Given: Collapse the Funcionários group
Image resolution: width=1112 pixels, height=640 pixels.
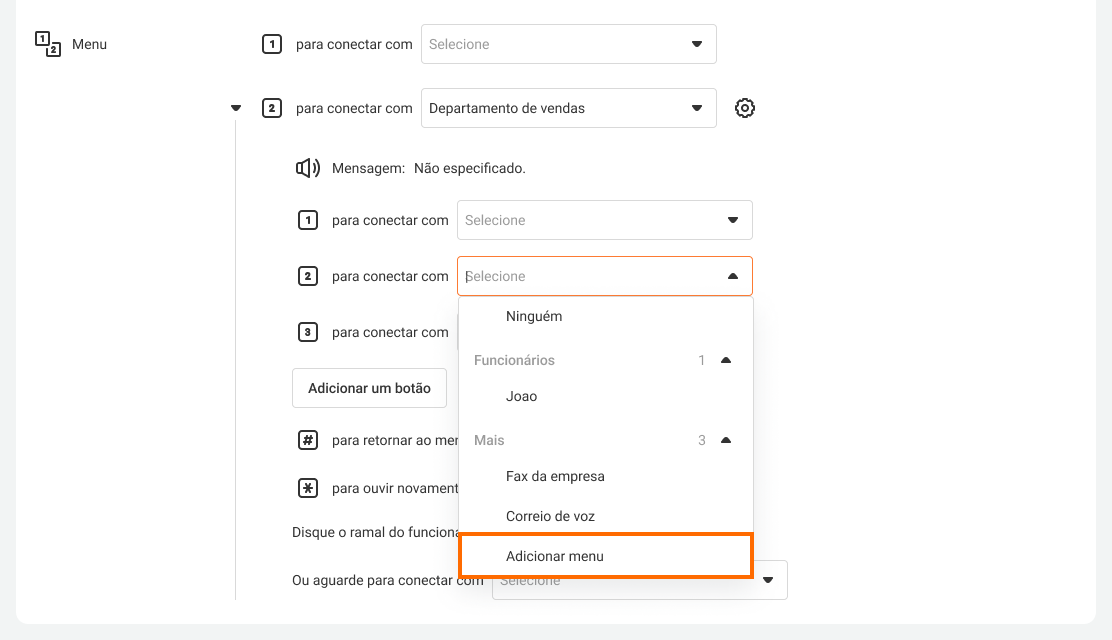Looking at the screenshot, I should tap(726, 360).
